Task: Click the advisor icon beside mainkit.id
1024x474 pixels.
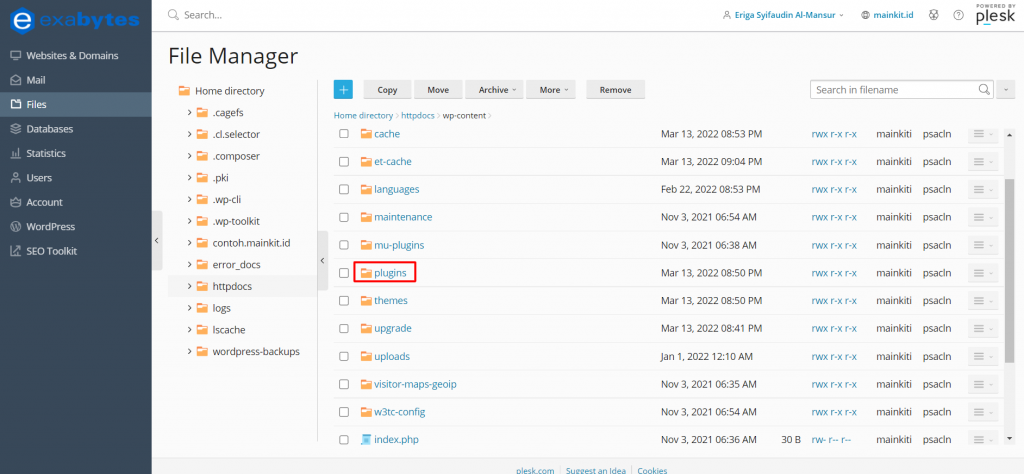Action: 933,15
